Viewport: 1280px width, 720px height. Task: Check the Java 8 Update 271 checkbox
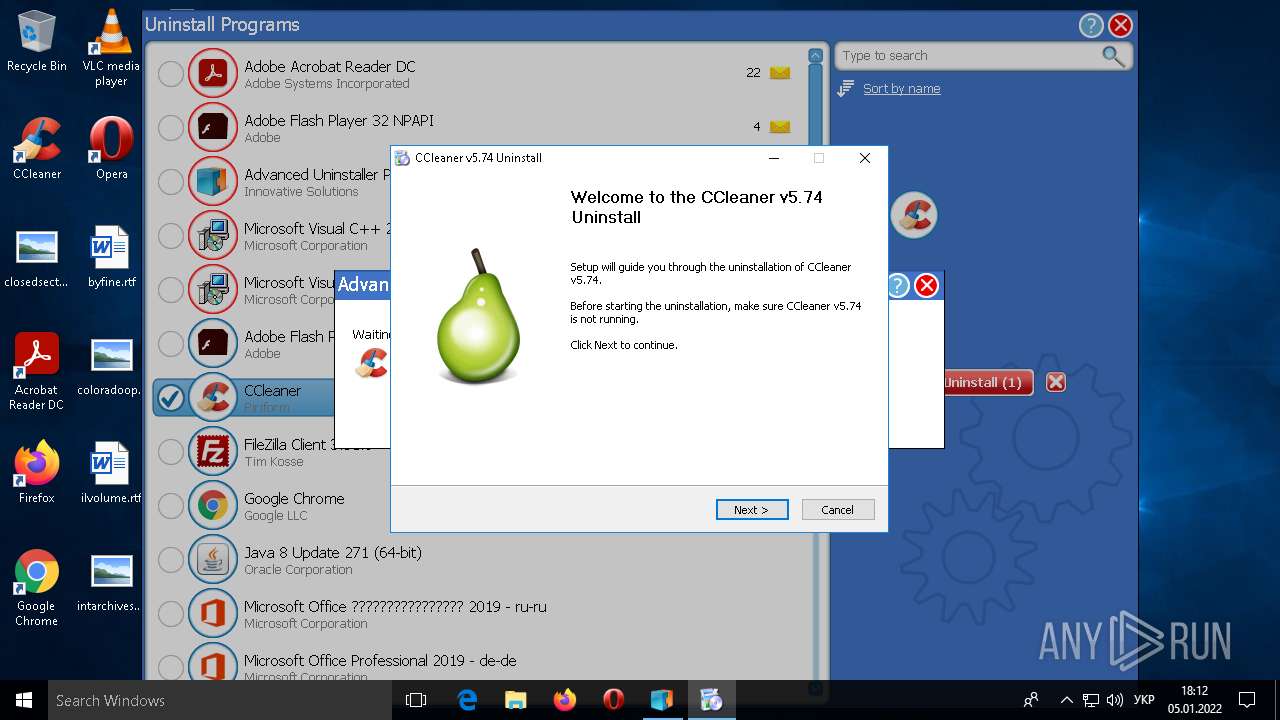(171, 560)
